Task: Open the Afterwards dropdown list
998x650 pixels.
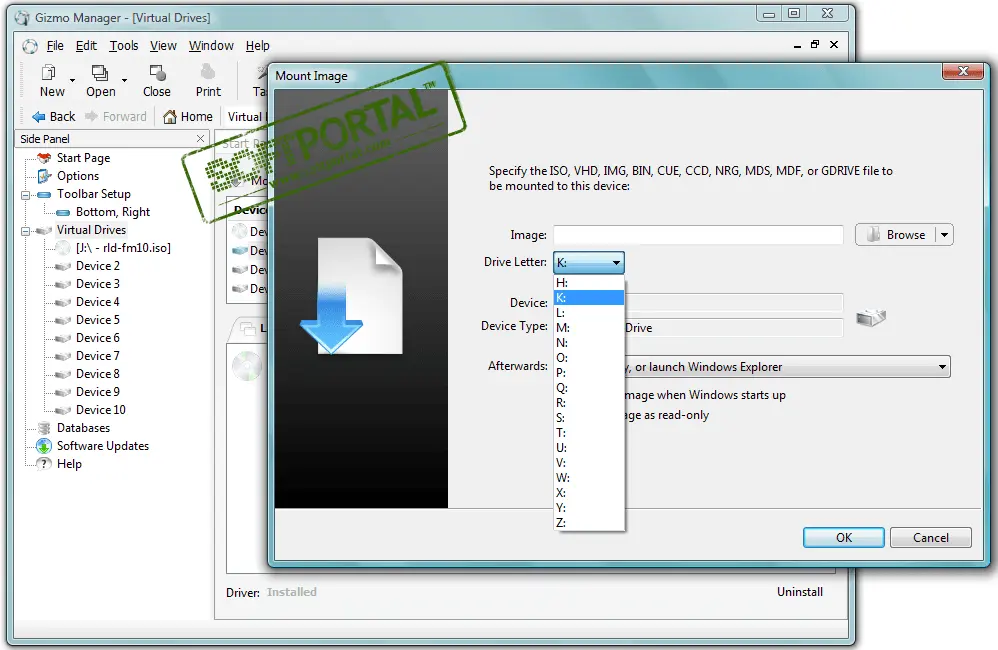Action: [x=941, y=367]
